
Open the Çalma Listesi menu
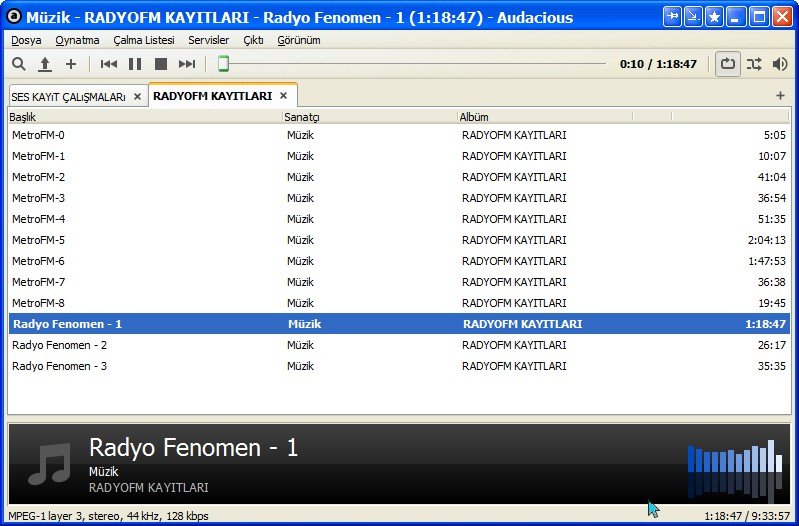click(x=144, y=40)
